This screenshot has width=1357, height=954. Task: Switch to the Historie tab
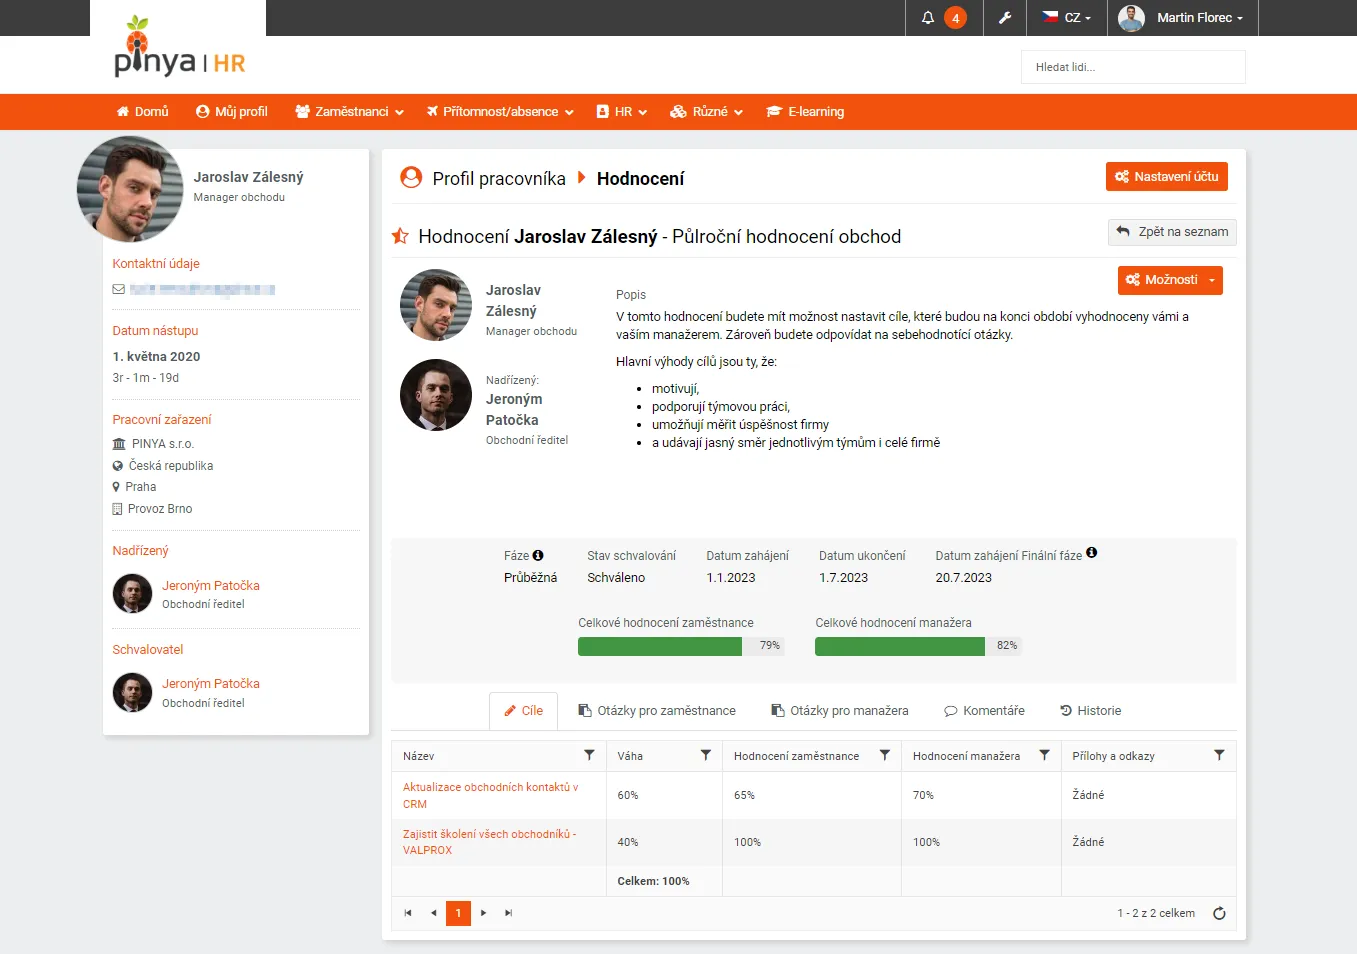tap(1091, 711)
